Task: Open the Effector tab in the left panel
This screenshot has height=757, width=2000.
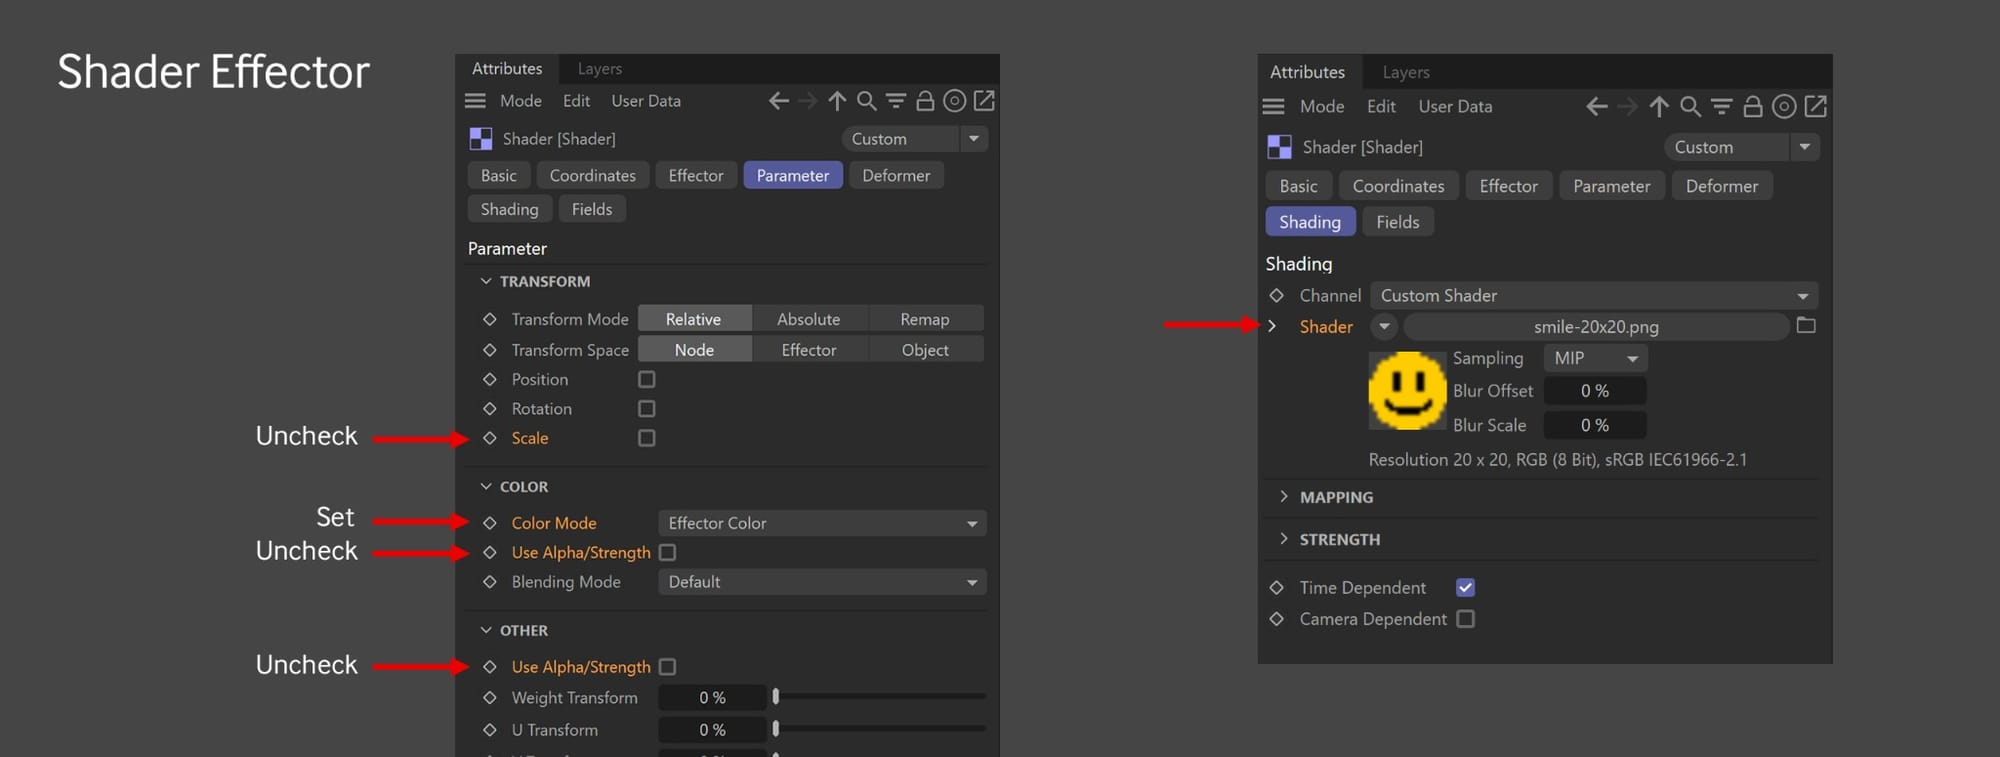Action: [x=696, y=176]
